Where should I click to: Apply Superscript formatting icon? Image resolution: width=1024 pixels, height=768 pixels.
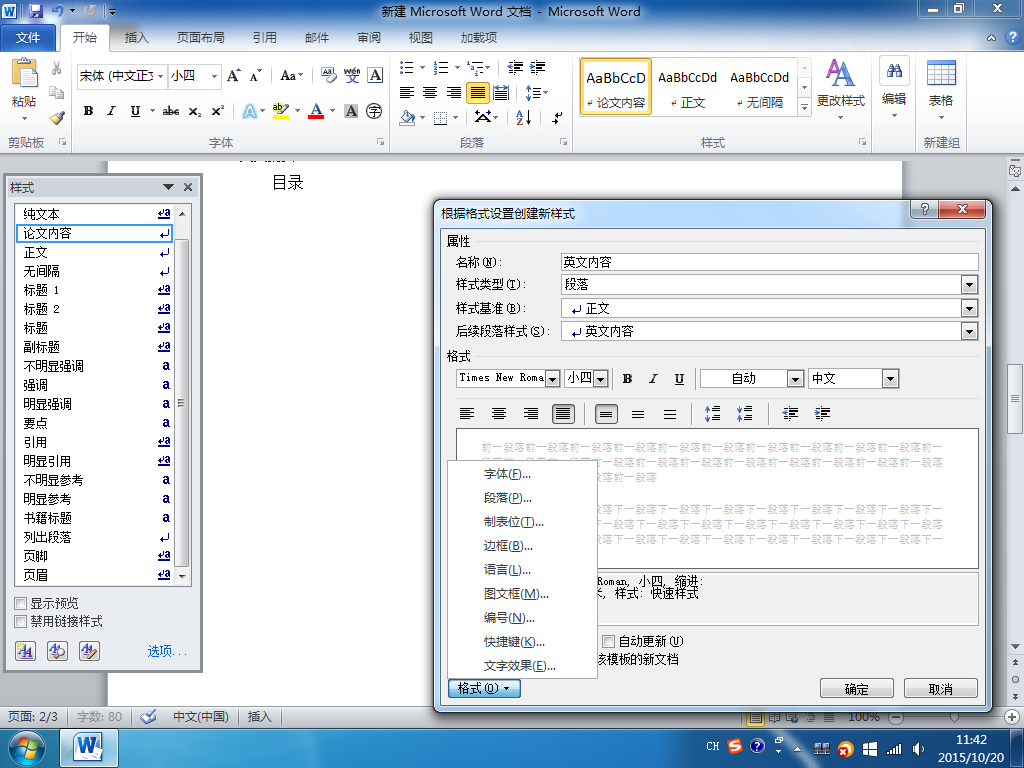(x=217, y=111)
